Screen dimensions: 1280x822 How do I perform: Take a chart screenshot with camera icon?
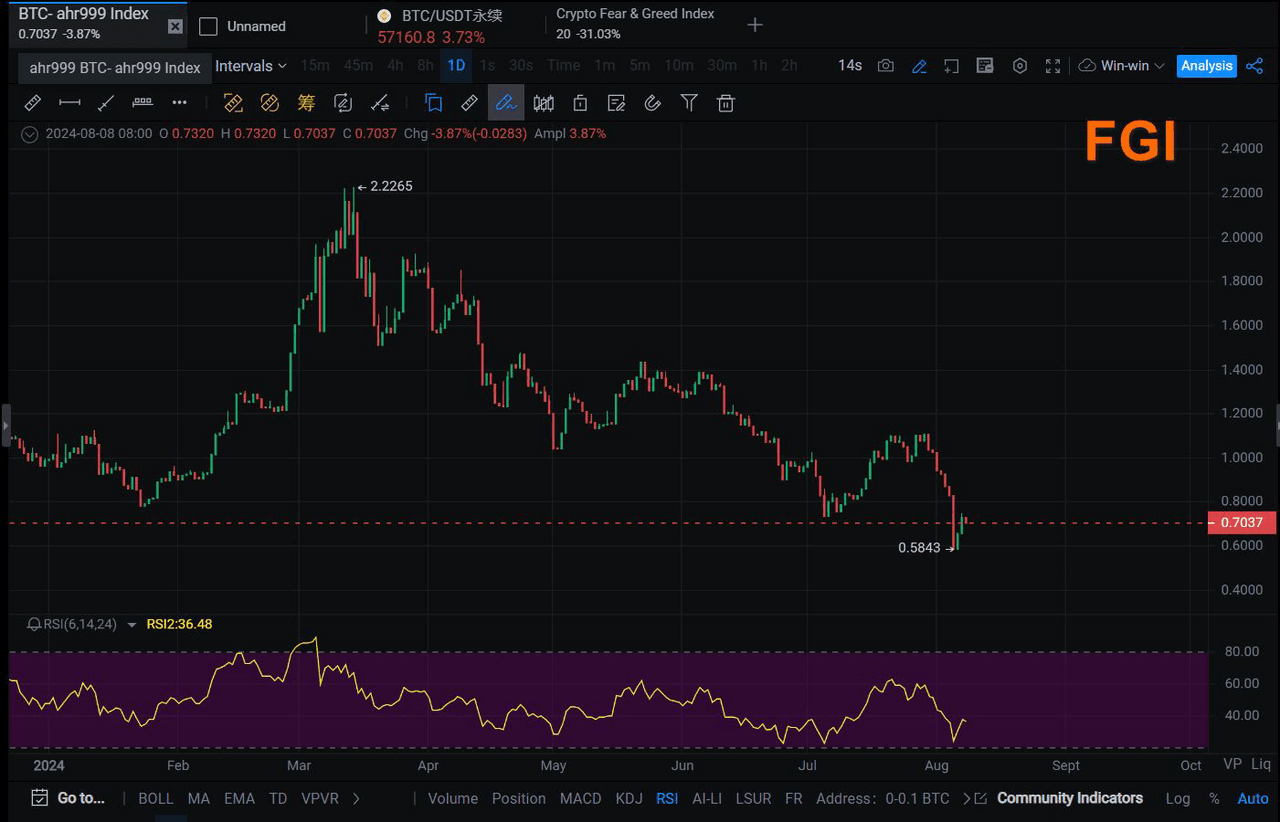point(886,66)
